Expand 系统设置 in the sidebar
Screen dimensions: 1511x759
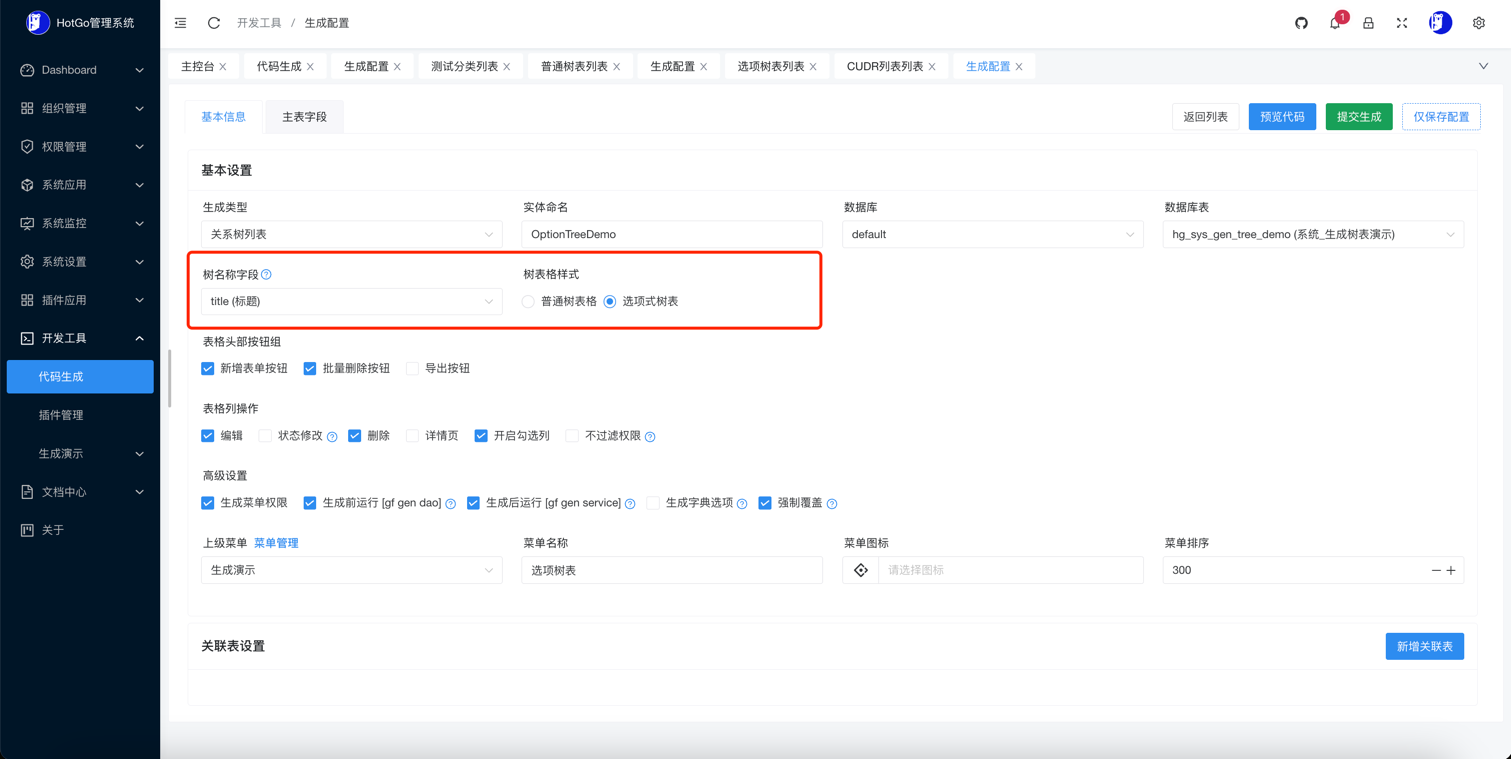[x=80, y=262]
